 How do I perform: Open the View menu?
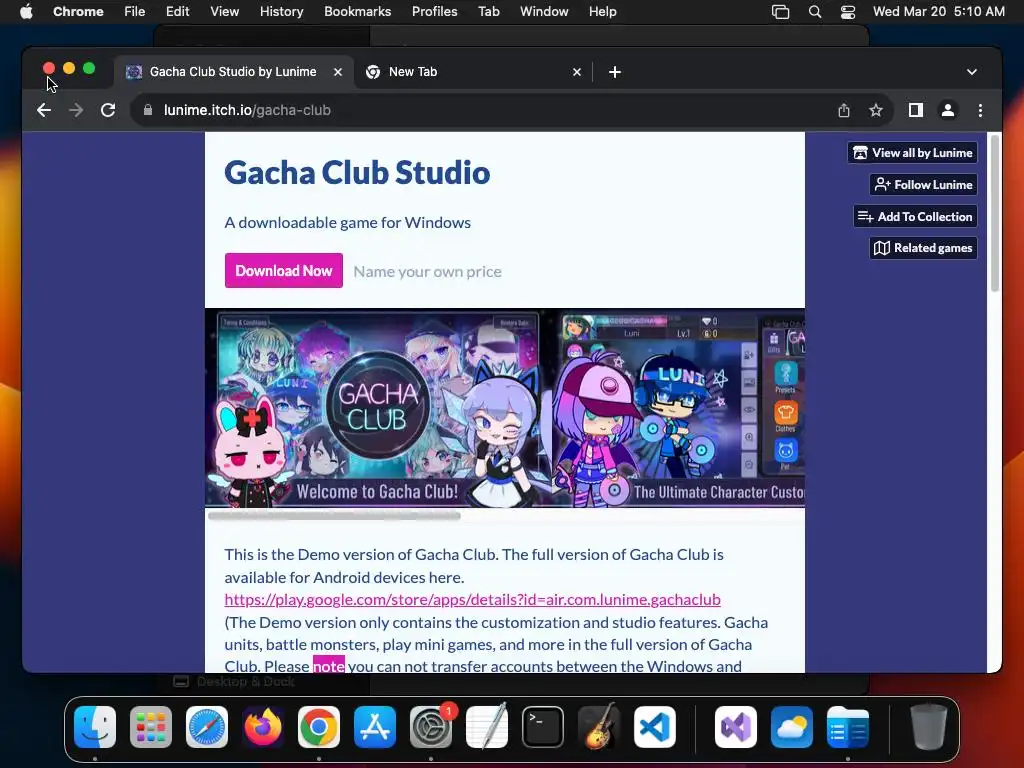[224, 11]
